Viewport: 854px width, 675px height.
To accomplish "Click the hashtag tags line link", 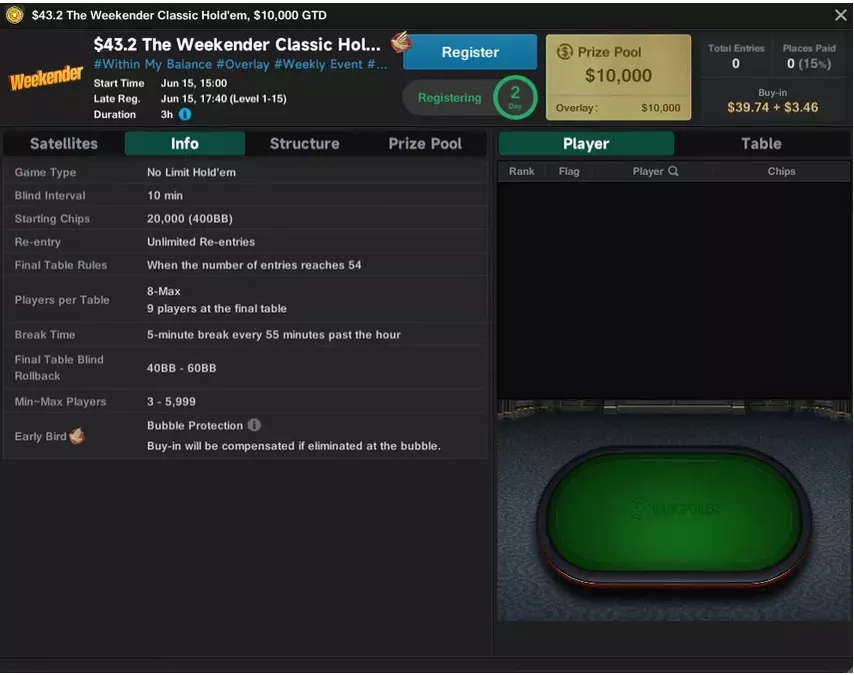I will [x=240, y=64].
